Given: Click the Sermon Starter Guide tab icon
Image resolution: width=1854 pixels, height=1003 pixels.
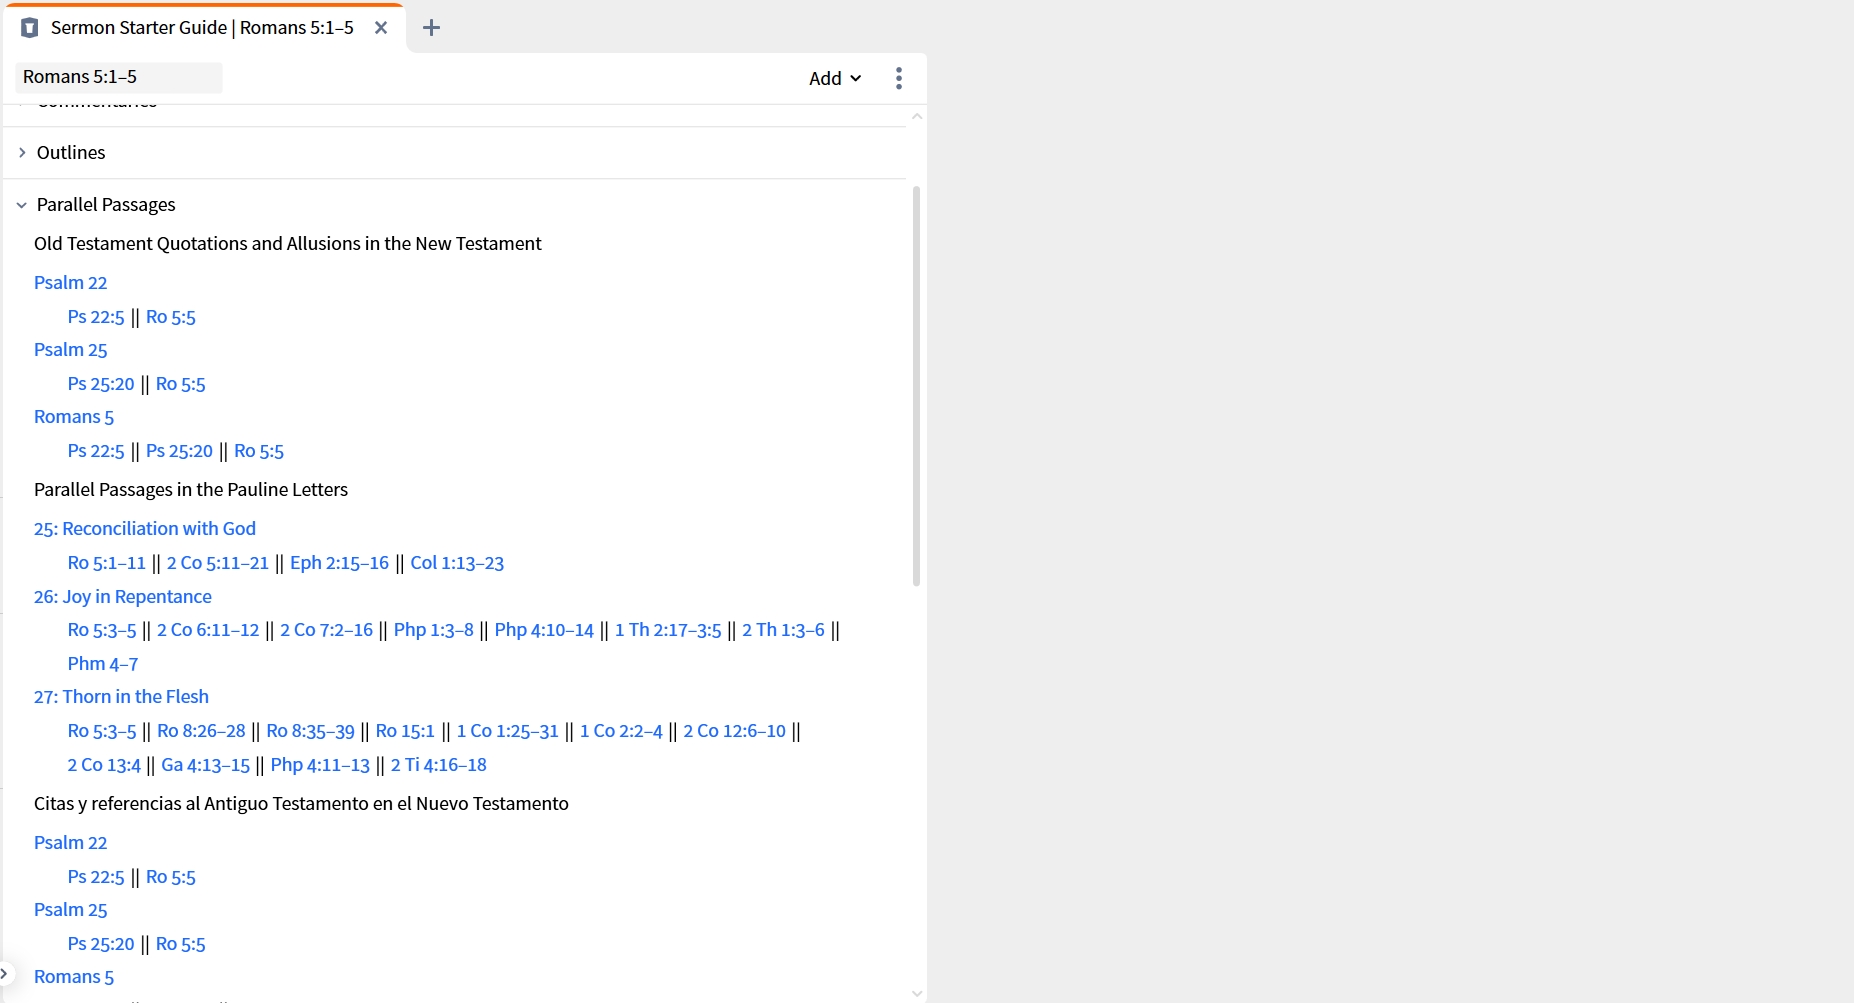Looking at the screenshot, I should pyautogui.click(x=30, y=28).
